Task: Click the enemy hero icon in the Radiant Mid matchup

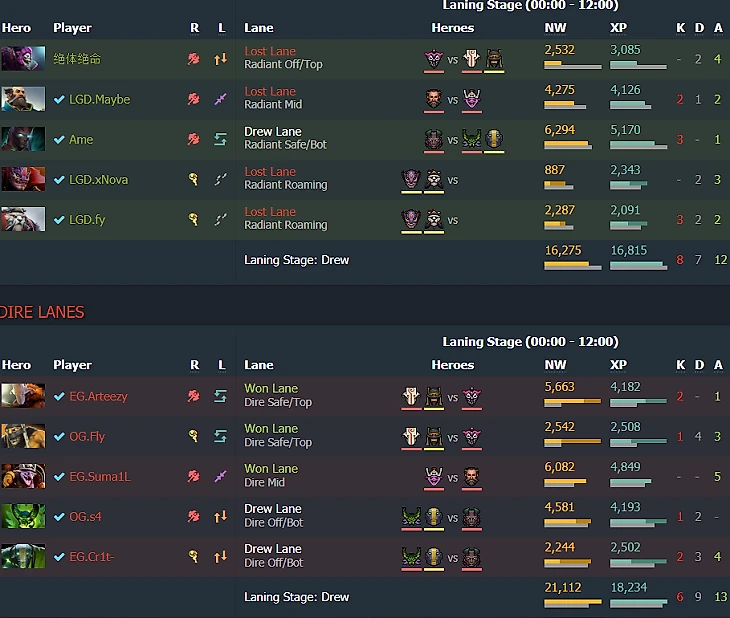Action: [x=472, y=99]
